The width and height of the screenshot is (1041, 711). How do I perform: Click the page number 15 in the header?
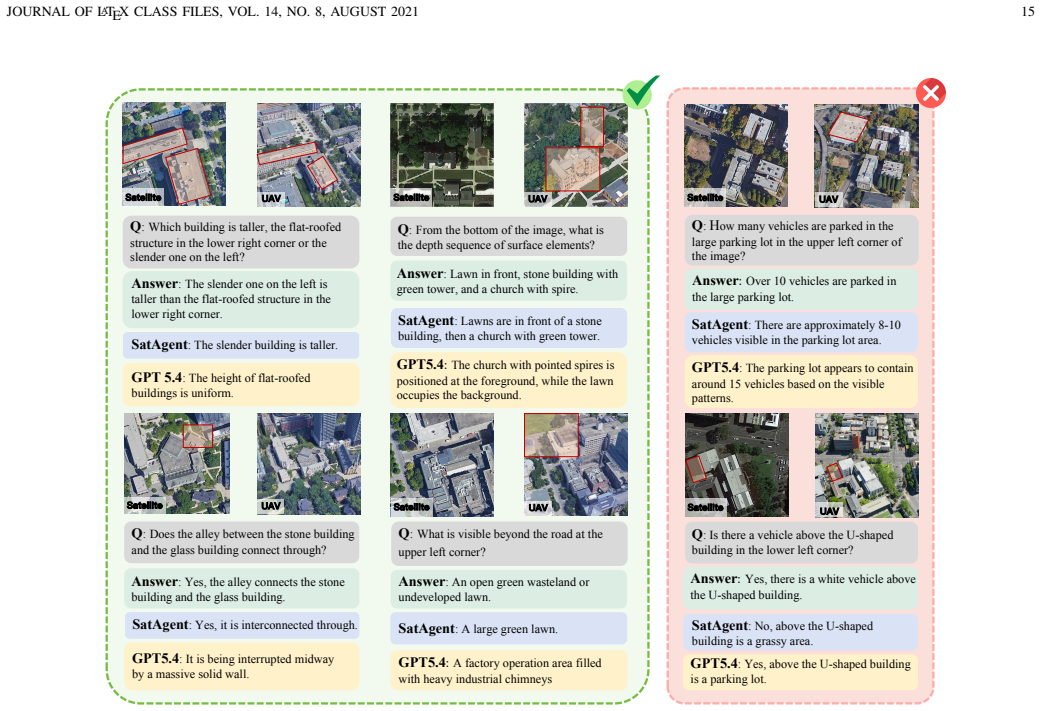point(1028,11)
